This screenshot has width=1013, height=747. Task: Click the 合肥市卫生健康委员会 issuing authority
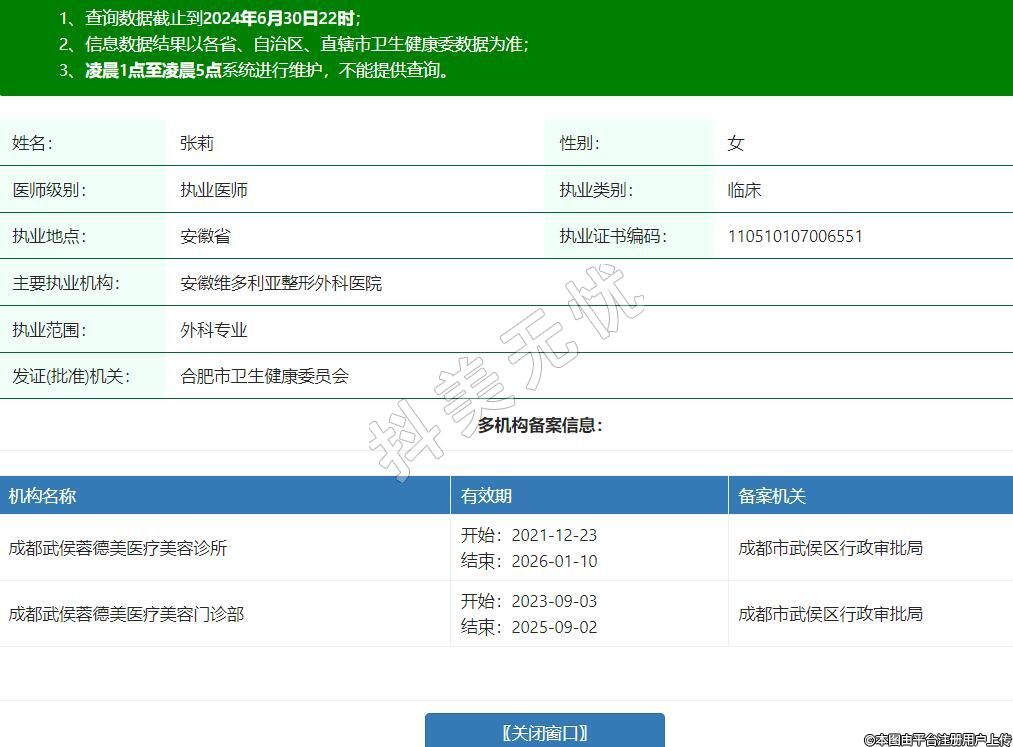point(264,377)
